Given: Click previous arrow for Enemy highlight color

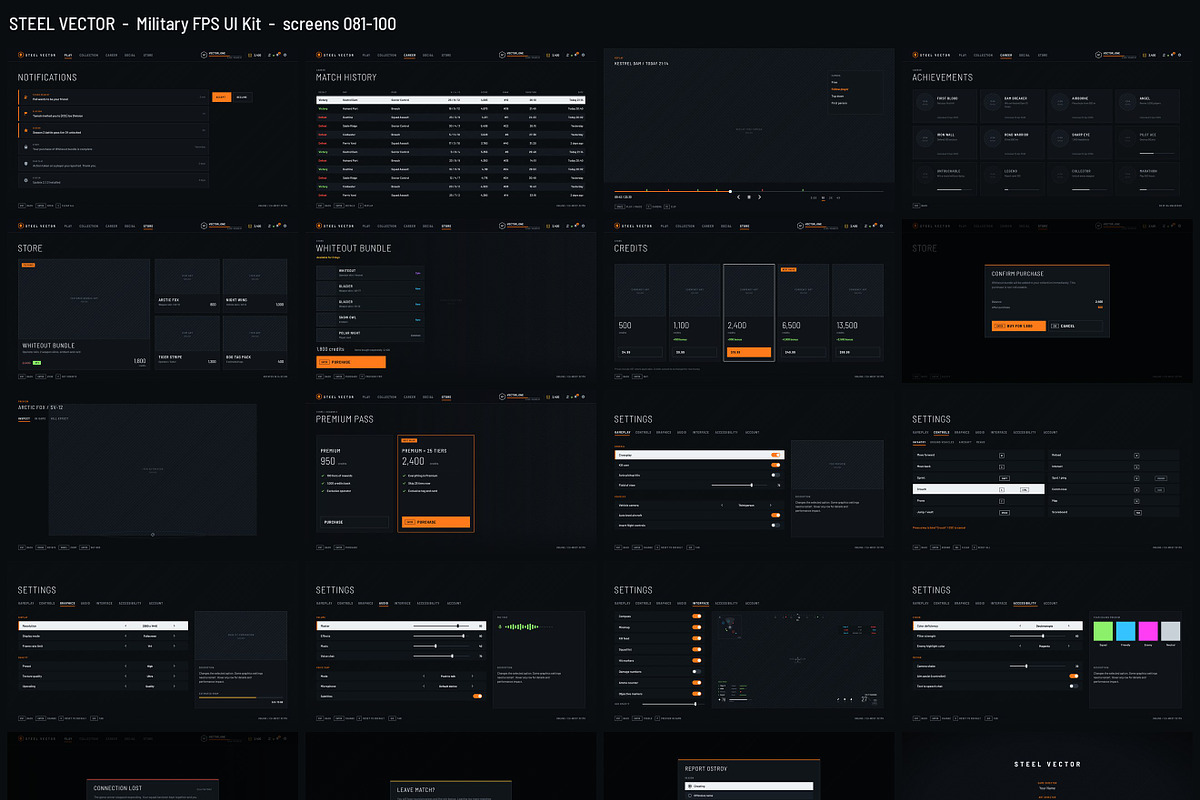Looking at the screenshot, I should tap(1018, 645).
